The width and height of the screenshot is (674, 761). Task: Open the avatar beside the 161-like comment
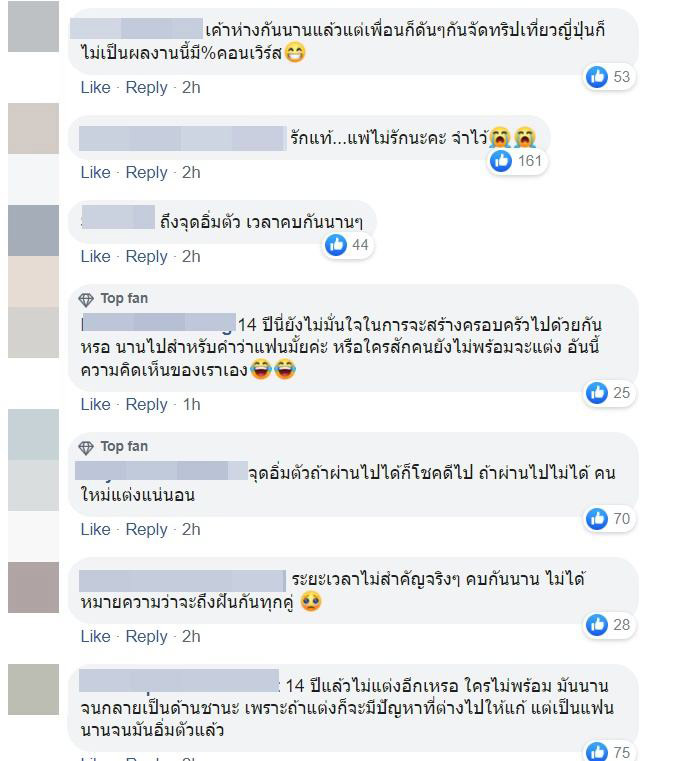33,128
